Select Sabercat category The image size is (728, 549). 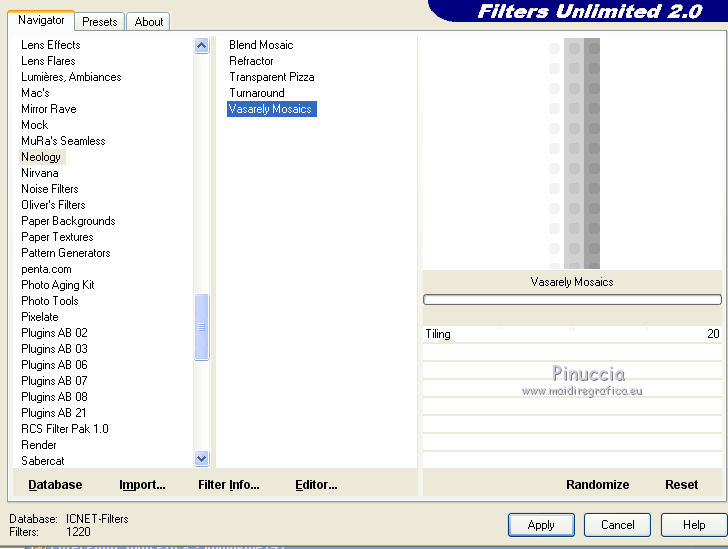pyautogui.click(x=43, y=461)
